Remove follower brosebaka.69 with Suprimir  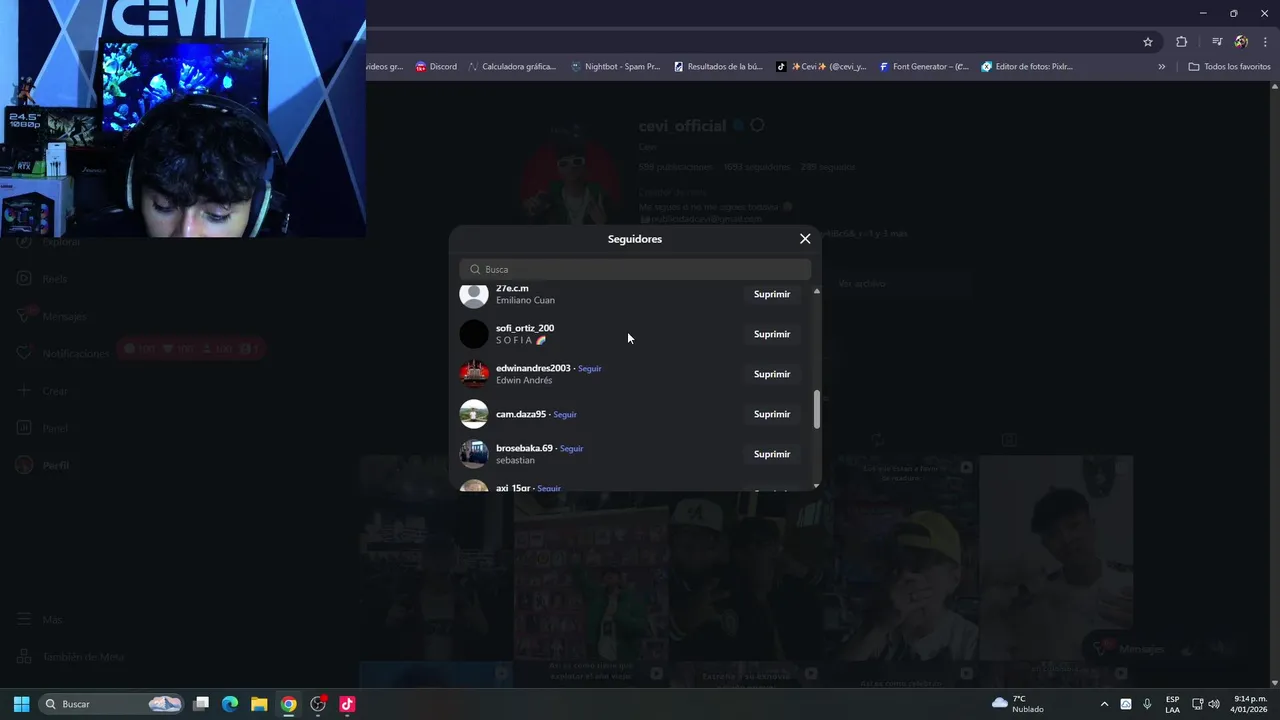coord(771,454)
